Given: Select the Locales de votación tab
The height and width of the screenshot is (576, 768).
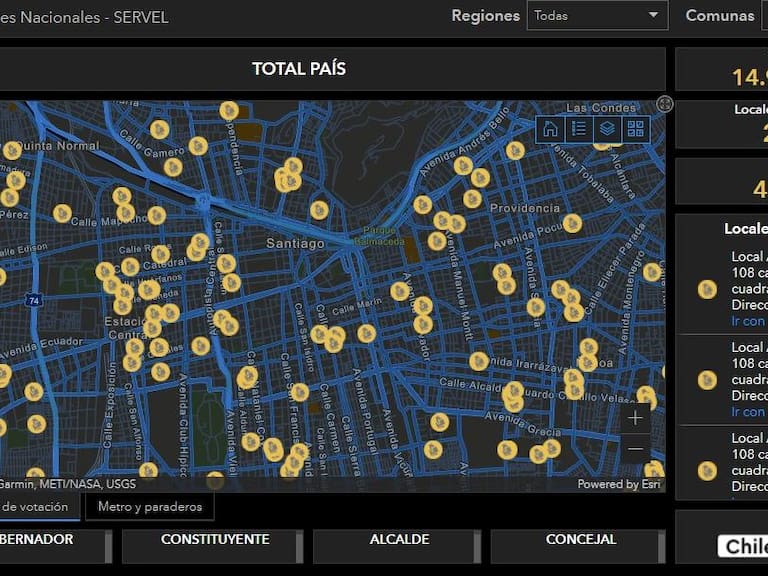Looking at the screenshot, I should (38, 507).
